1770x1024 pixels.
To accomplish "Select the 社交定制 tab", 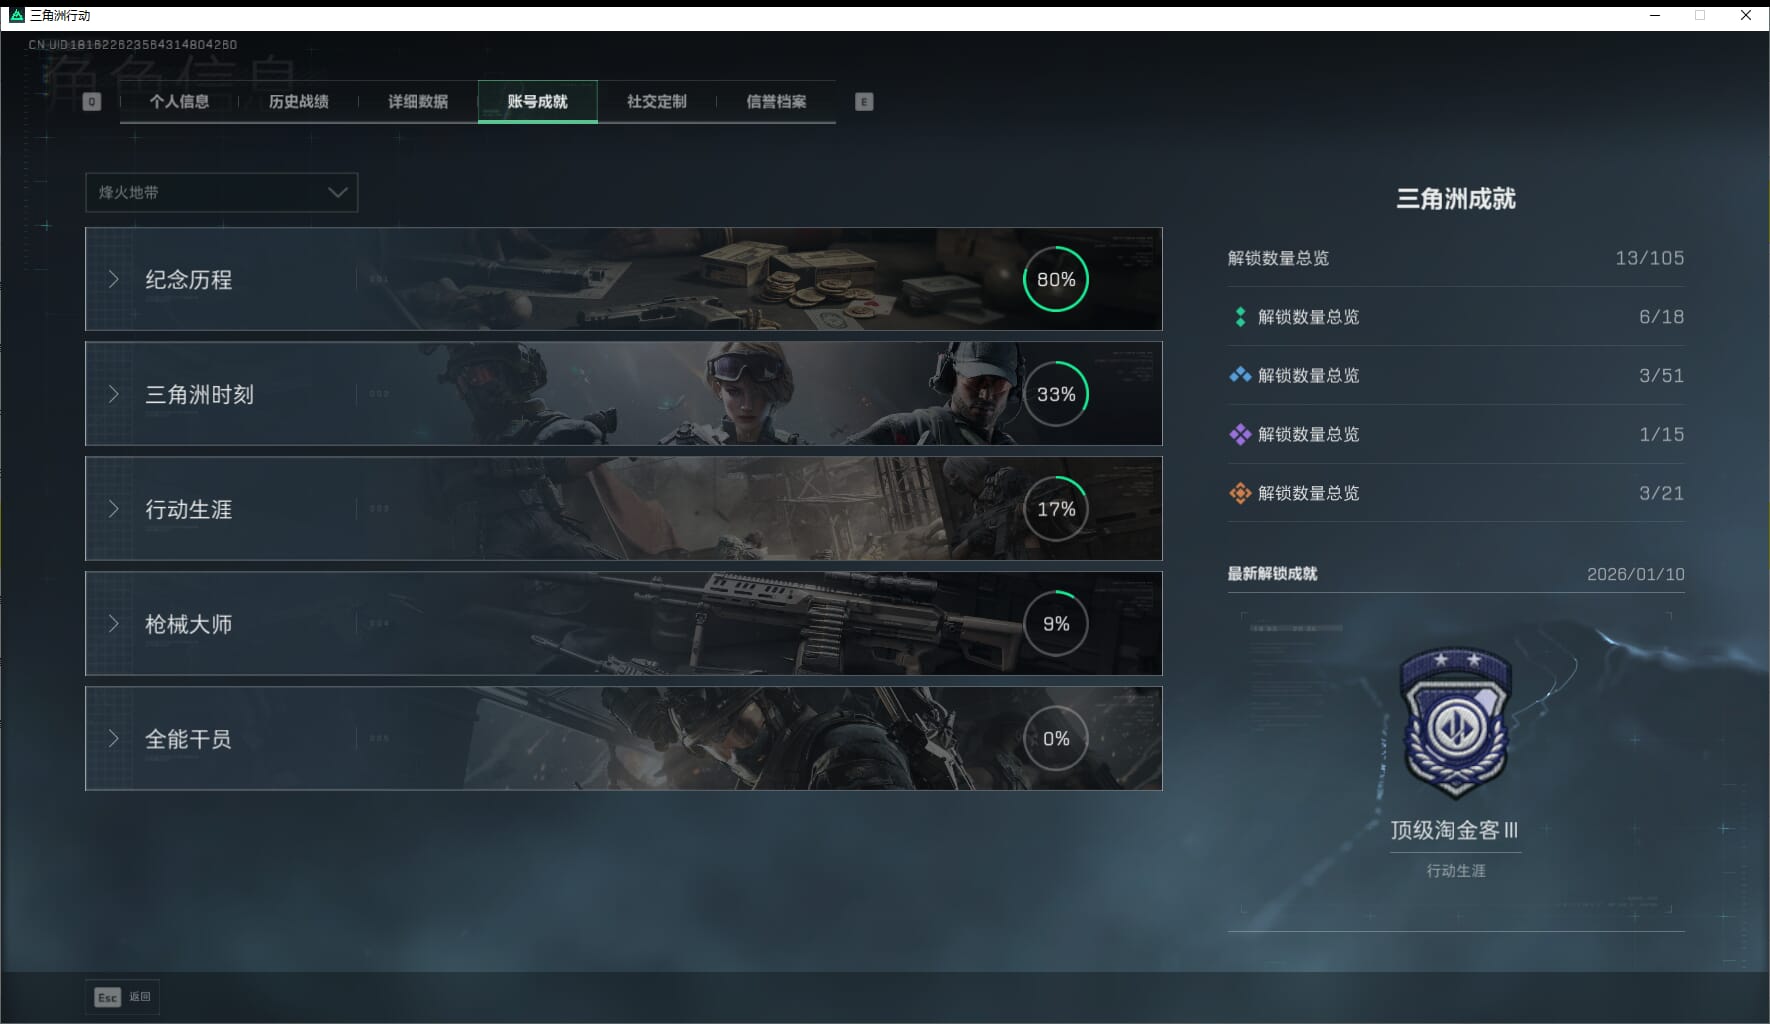I will point(657,101).
